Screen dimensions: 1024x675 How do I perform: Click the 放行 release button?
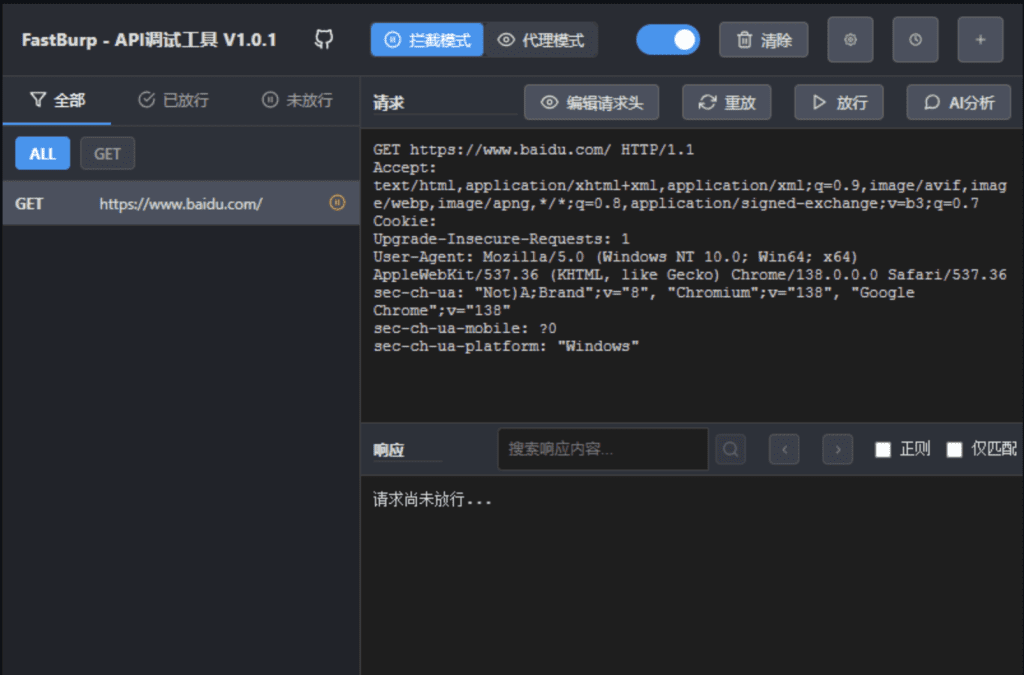pos(839,102)
